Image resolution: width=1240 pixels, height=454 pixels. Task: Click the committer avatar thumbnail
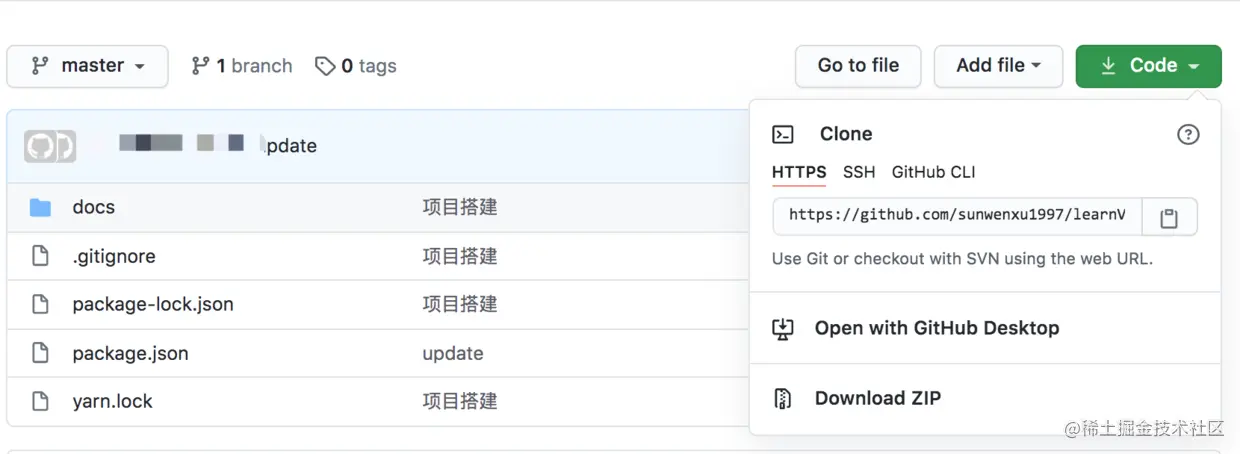(x=50, y=146)
